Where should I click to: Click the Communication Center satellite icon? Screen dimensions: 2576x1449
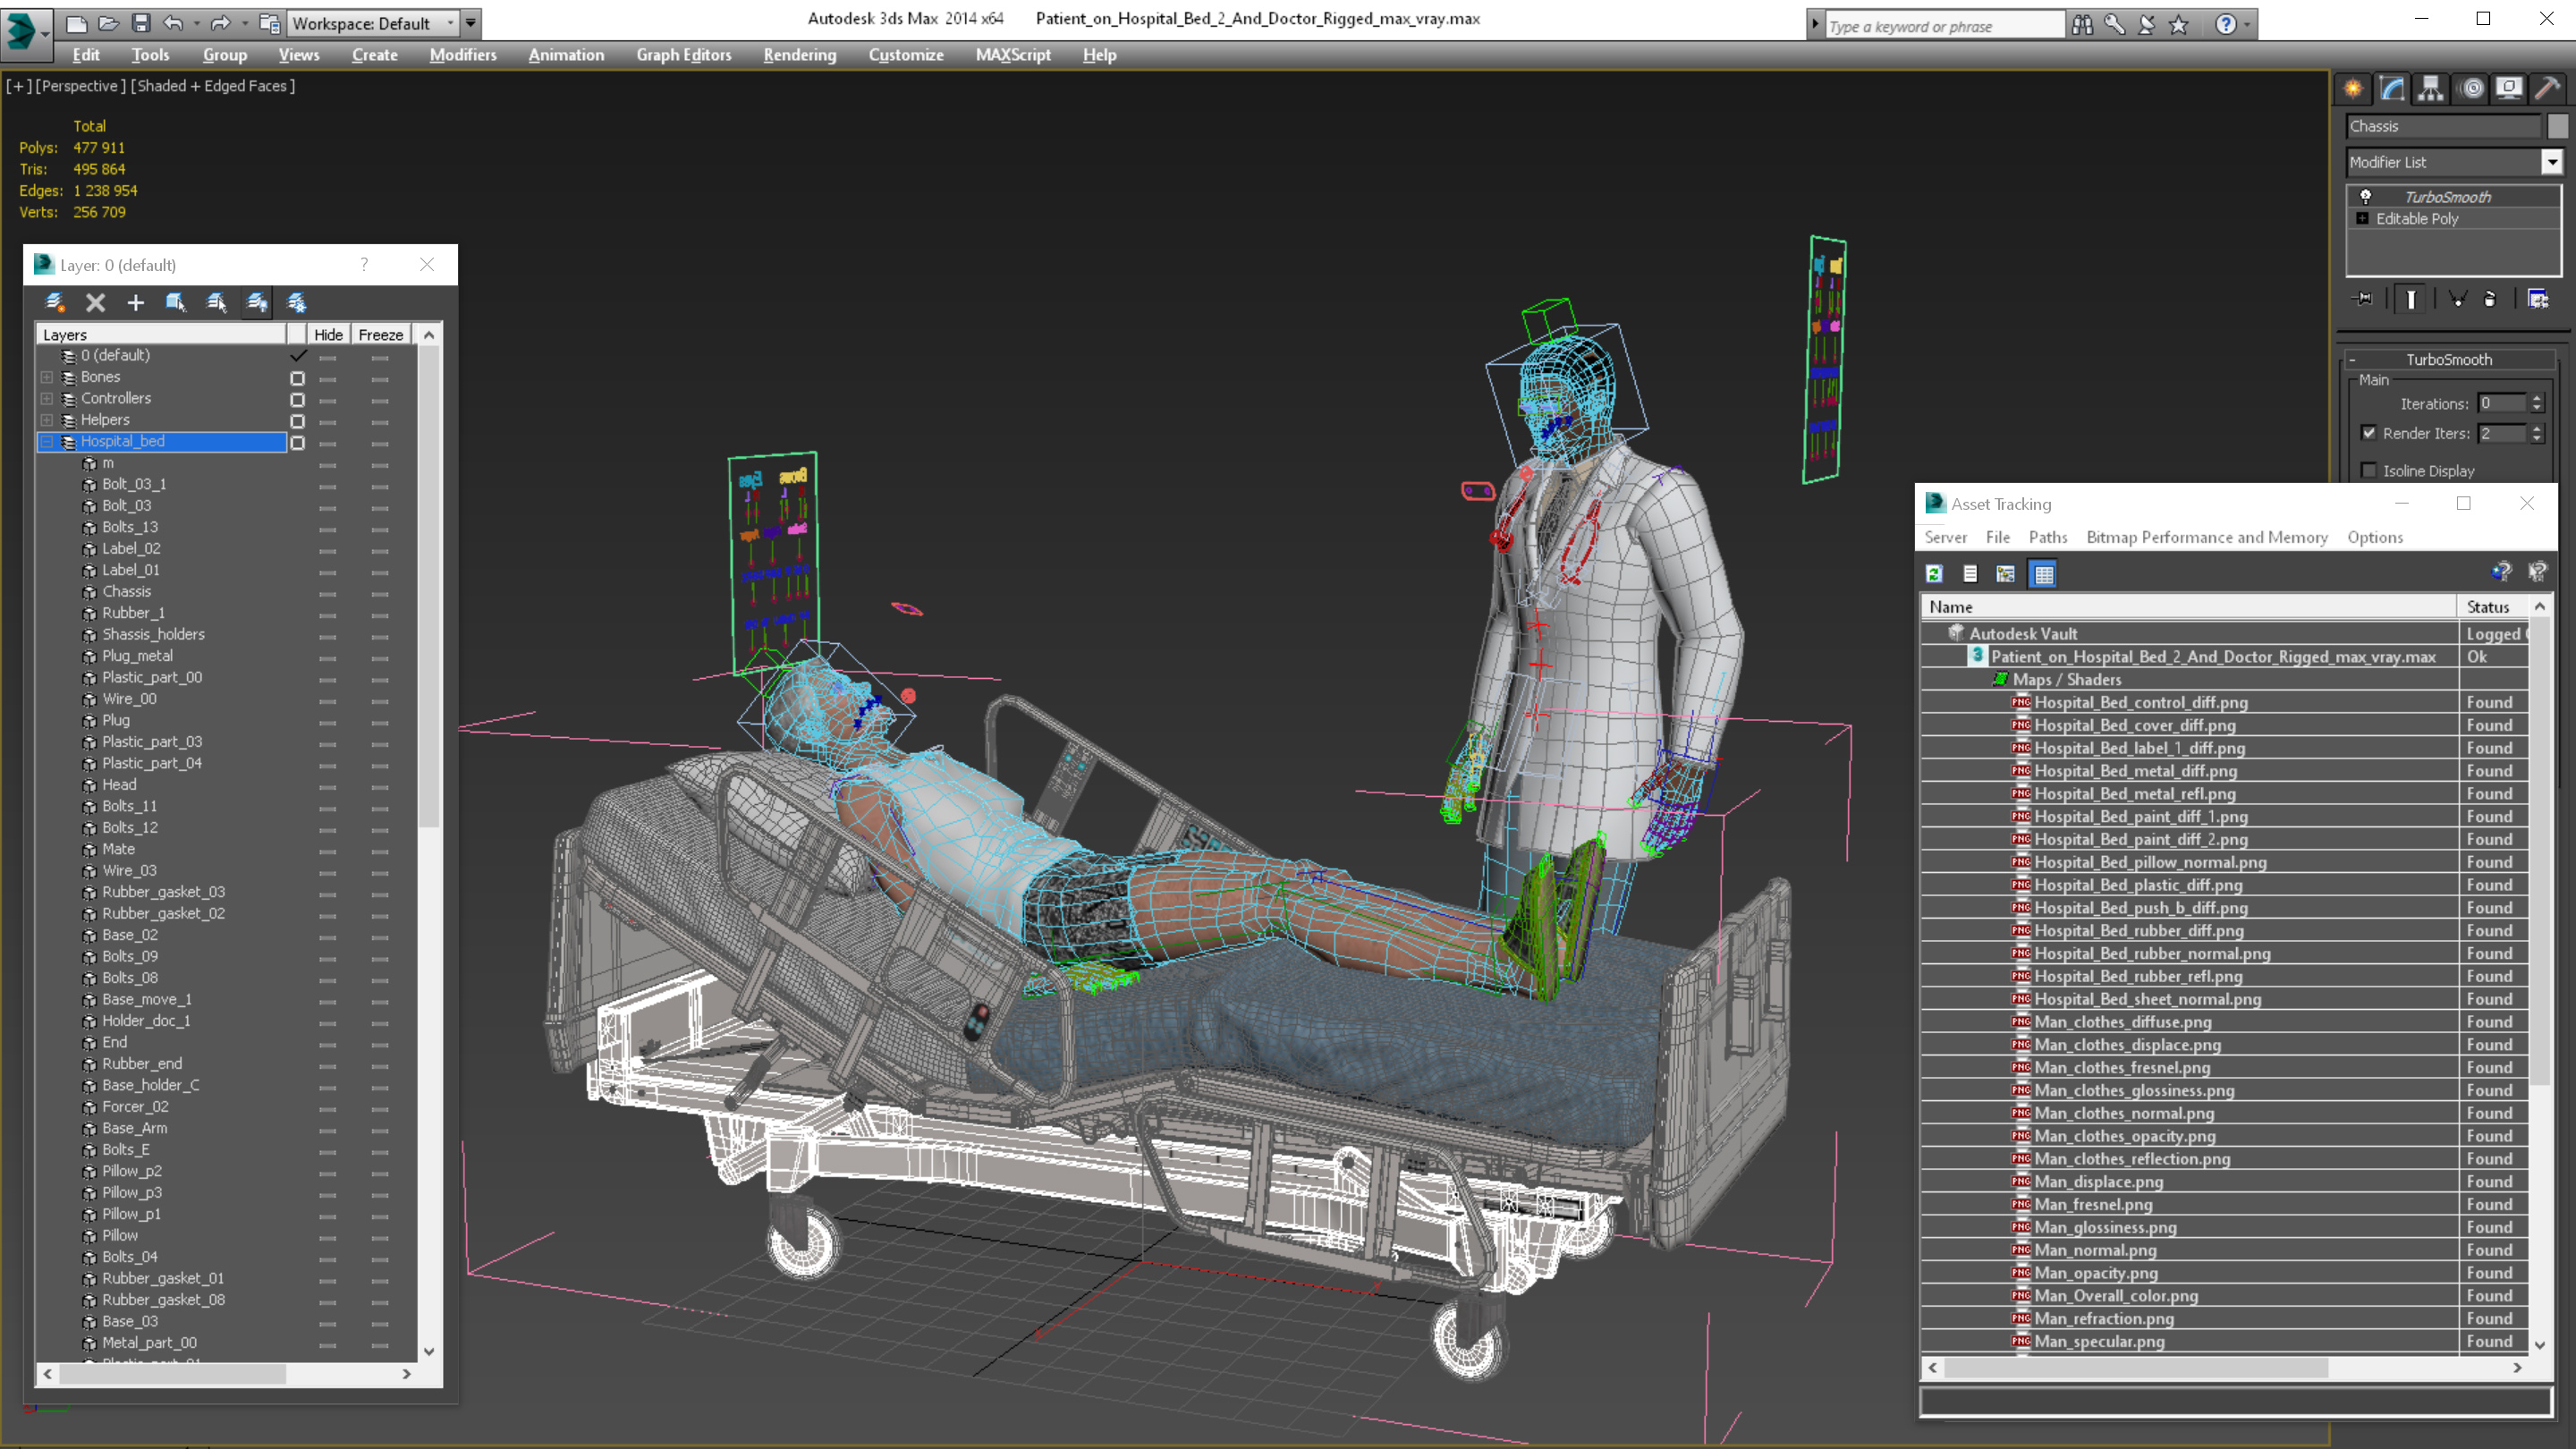pyautogui.click(x=2146, y=25)
